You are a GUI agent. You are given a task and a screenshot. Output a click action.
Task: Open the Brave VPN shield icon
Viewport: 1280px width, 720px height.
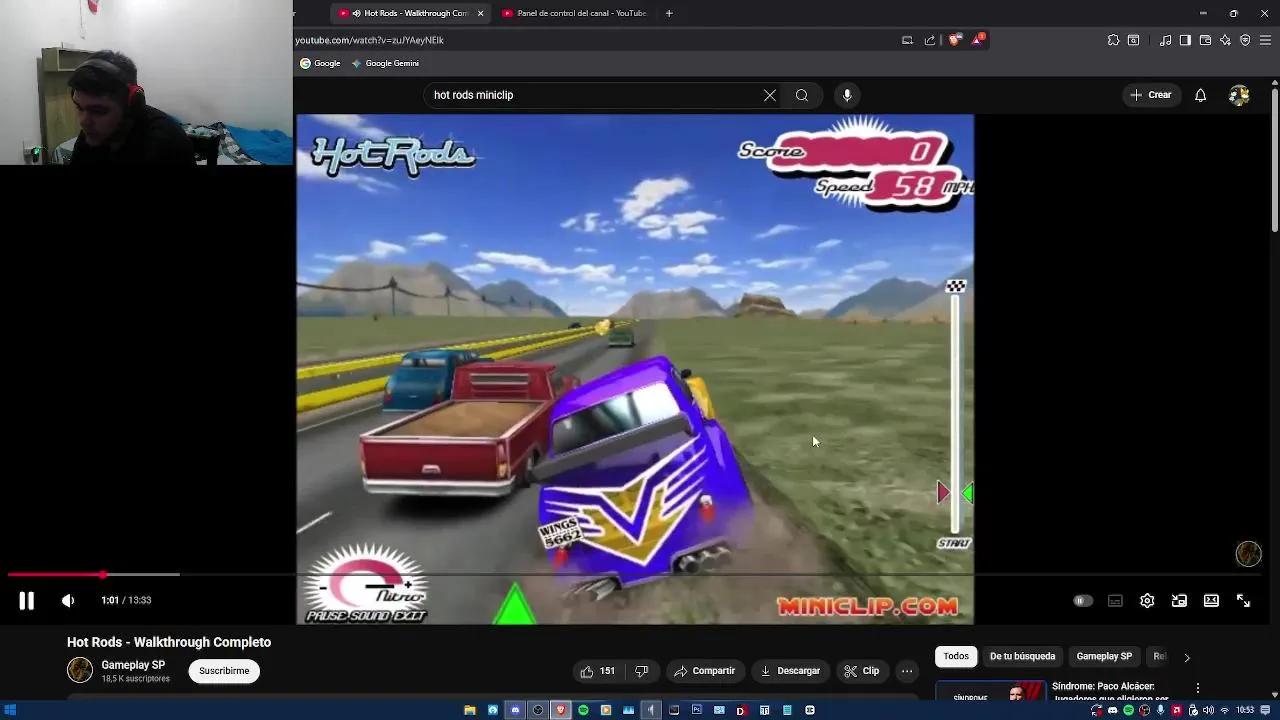coord(1245,40)
